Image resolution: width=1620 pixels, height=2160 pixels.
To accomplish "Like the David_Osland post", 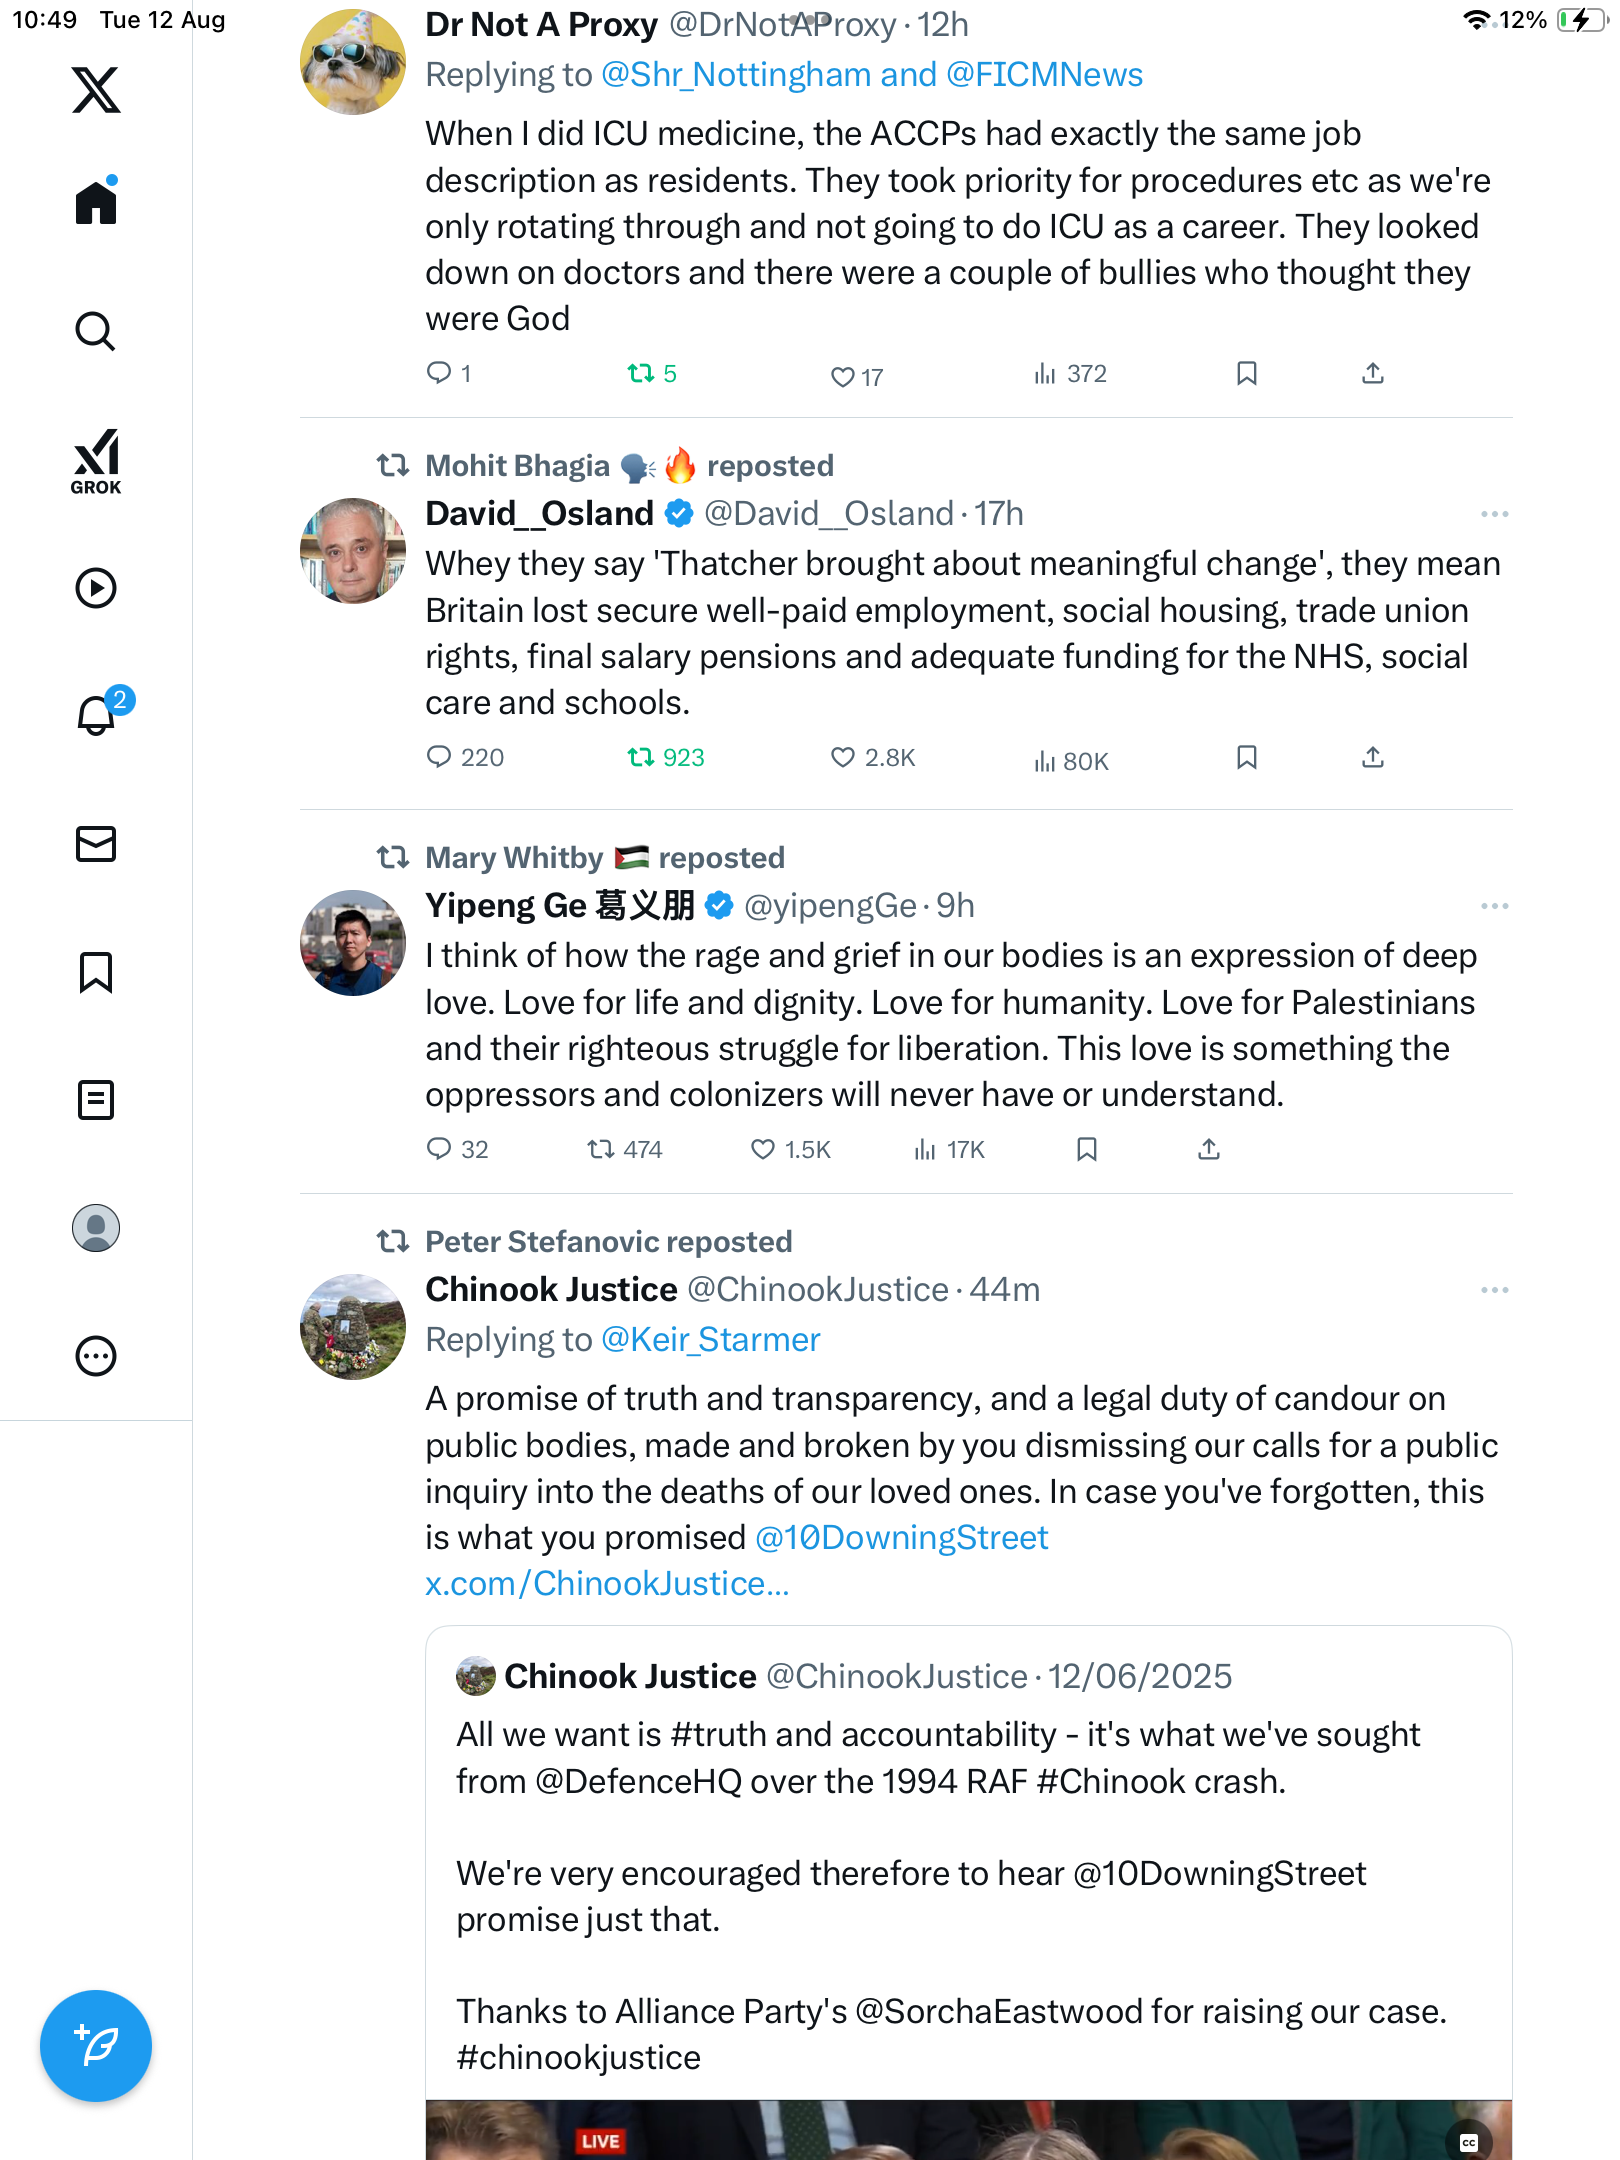I will pos(842,758).
